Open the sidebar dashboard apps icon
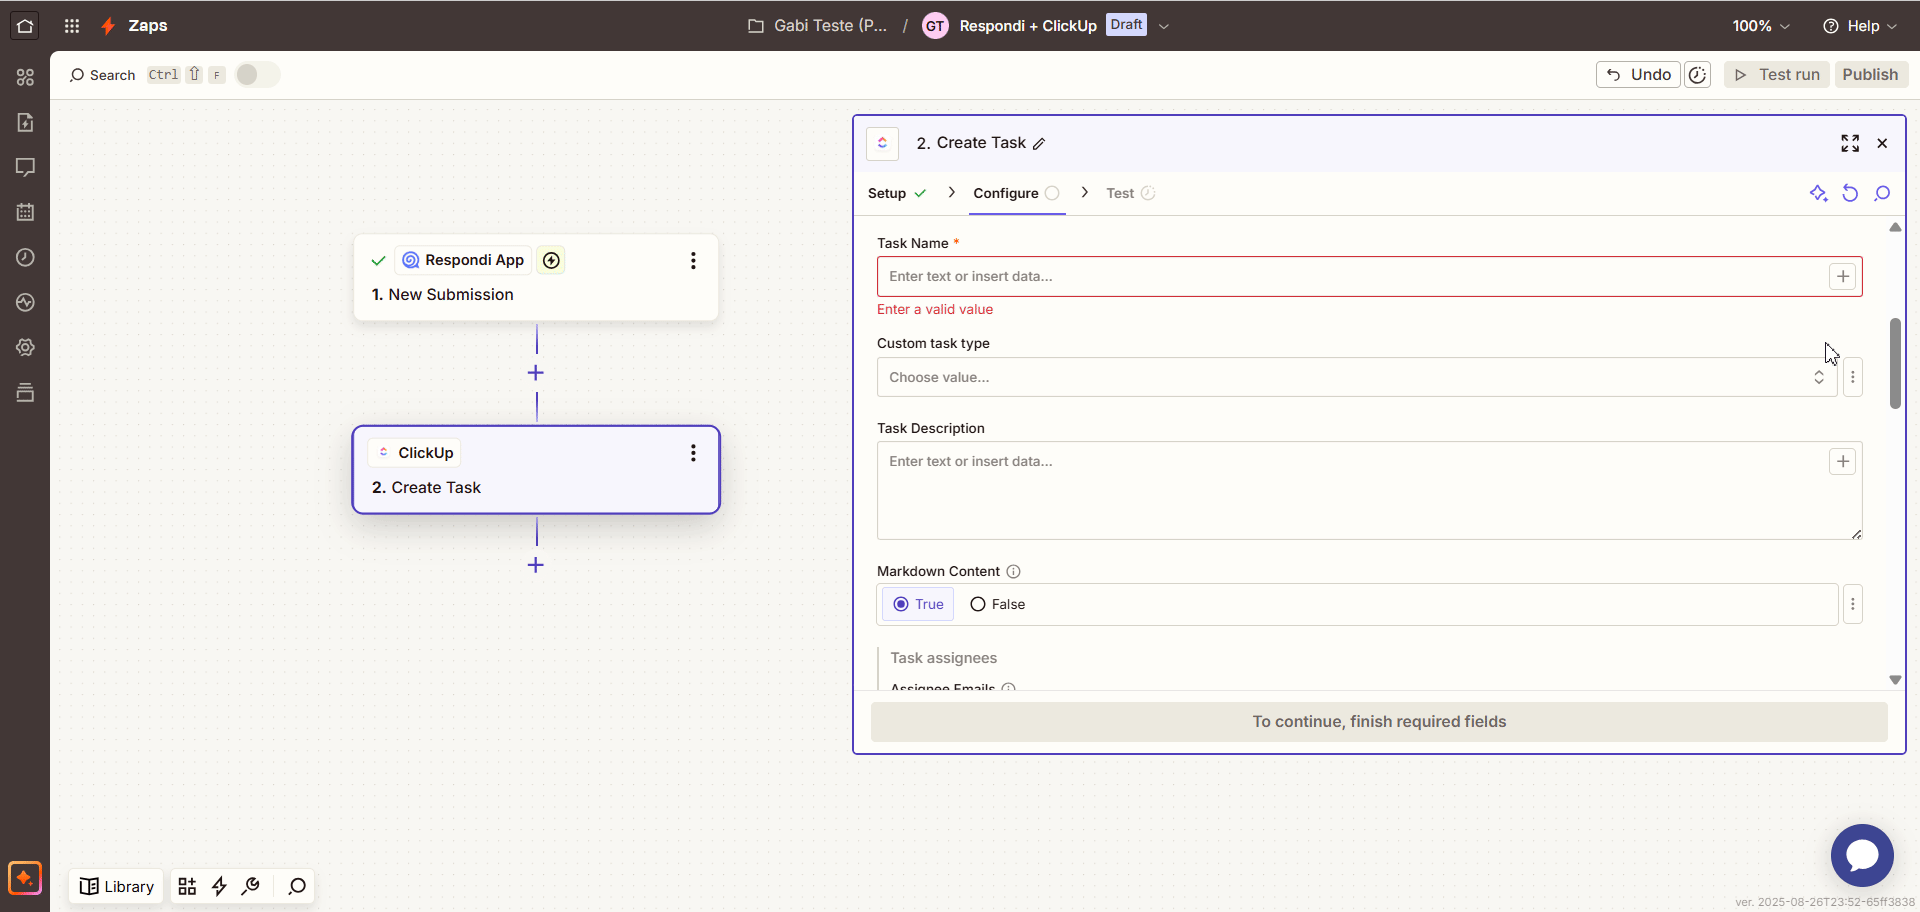1920x912 pixels. click(x=25, y=77)
